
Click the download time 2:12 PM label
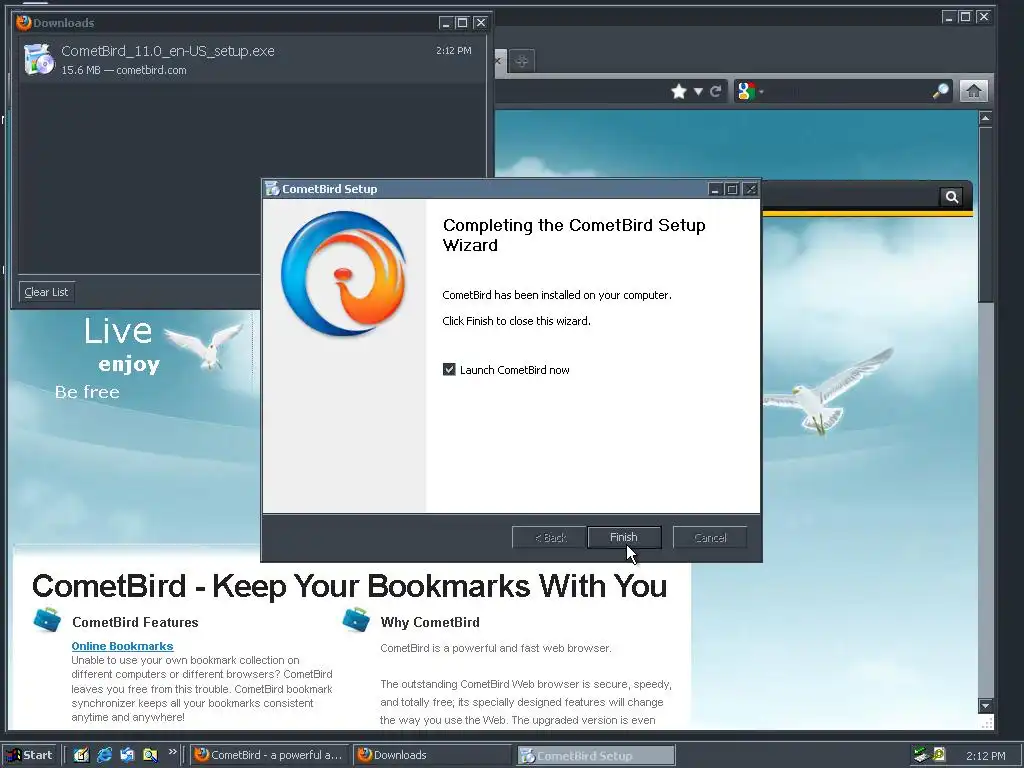(454, 50)
